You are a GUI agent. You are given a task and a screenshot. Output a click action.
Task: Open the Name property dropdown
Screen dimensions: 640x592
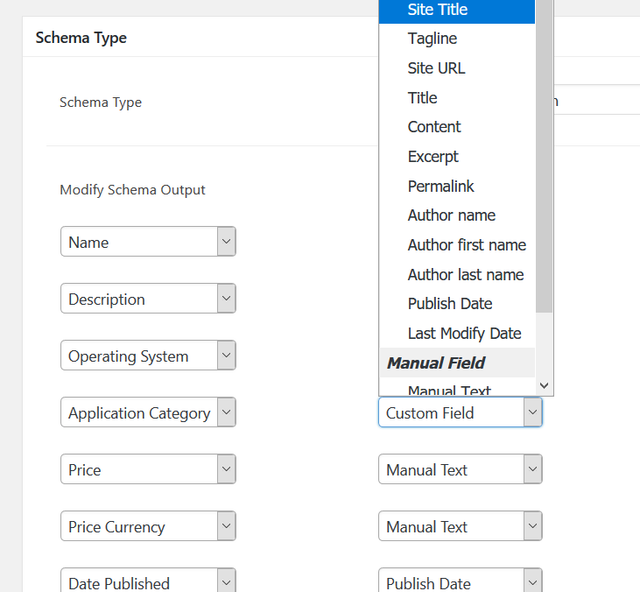pos(148,242)
